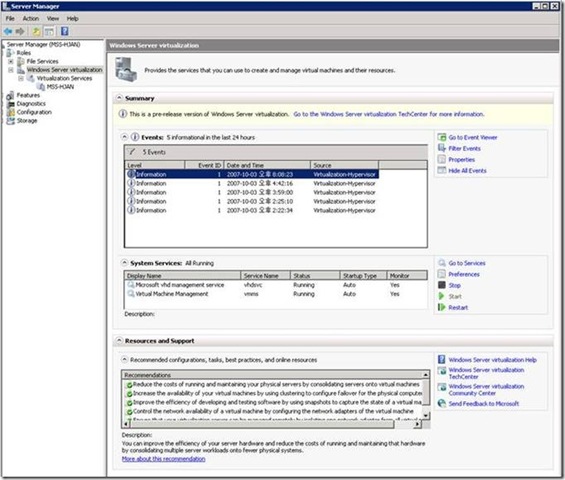Click the grayed Start service action
Image resolution: width=565 pixels, height=480 pixels.
(x=455, y=297)
